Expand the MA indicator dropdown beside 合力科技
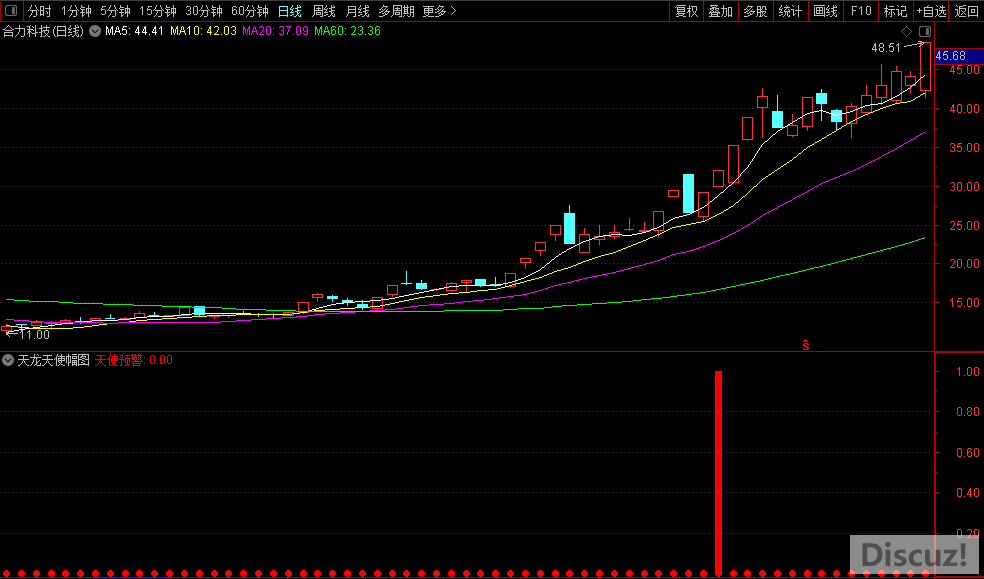984x579 pixels. click(95, 31)
